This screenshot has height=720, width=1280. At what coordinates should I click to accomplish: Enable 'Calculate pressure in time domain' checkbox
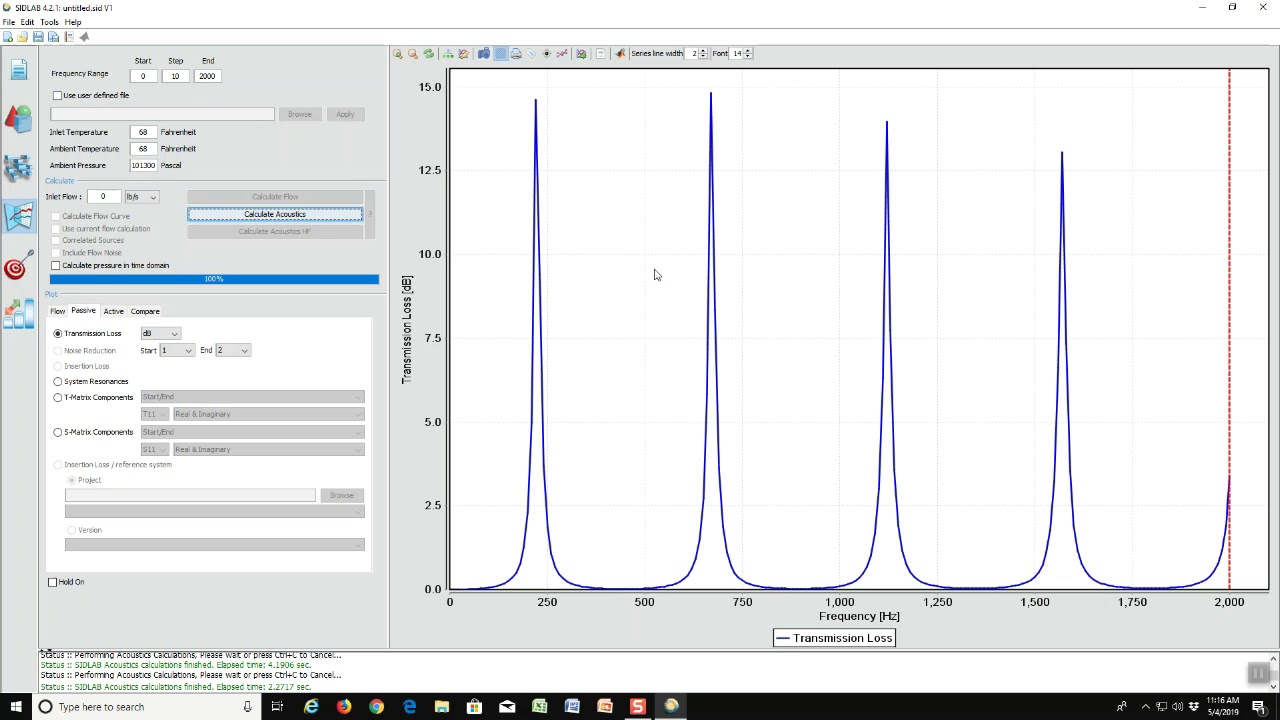(56, 265)
